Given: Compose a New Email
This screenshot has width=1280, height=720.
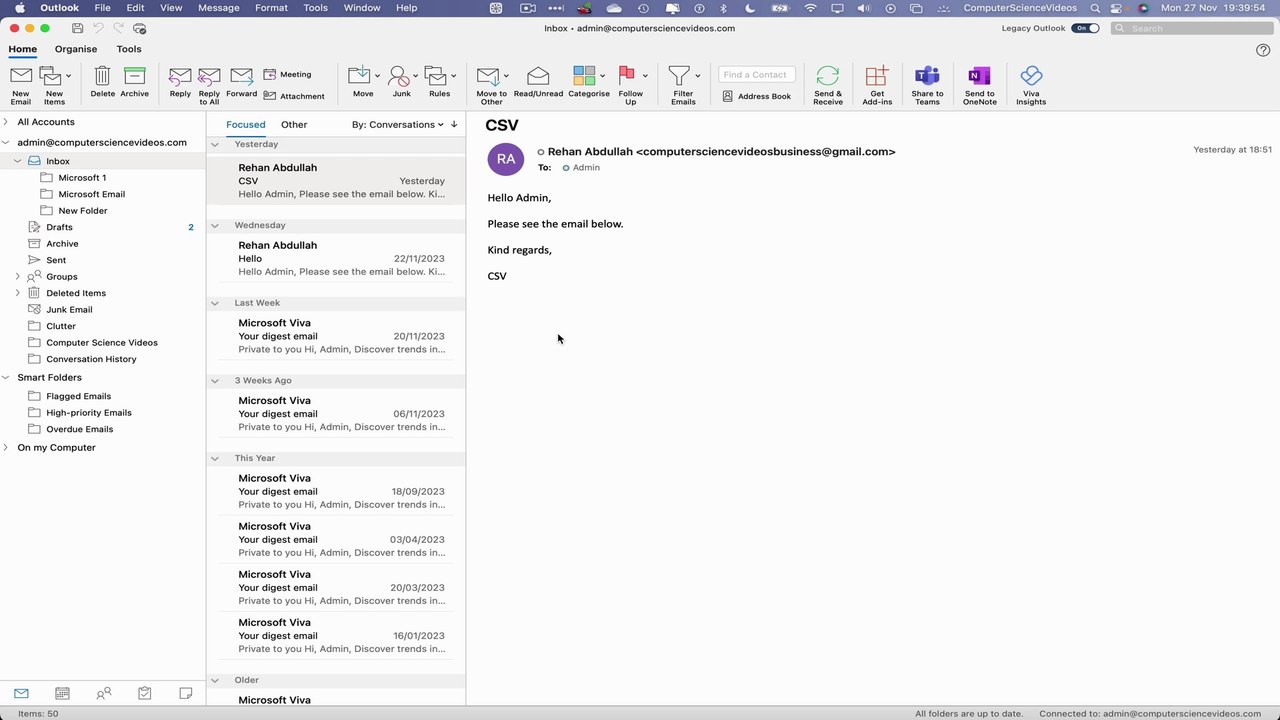Looking at the screenshot, I should (x=21, y=86).
